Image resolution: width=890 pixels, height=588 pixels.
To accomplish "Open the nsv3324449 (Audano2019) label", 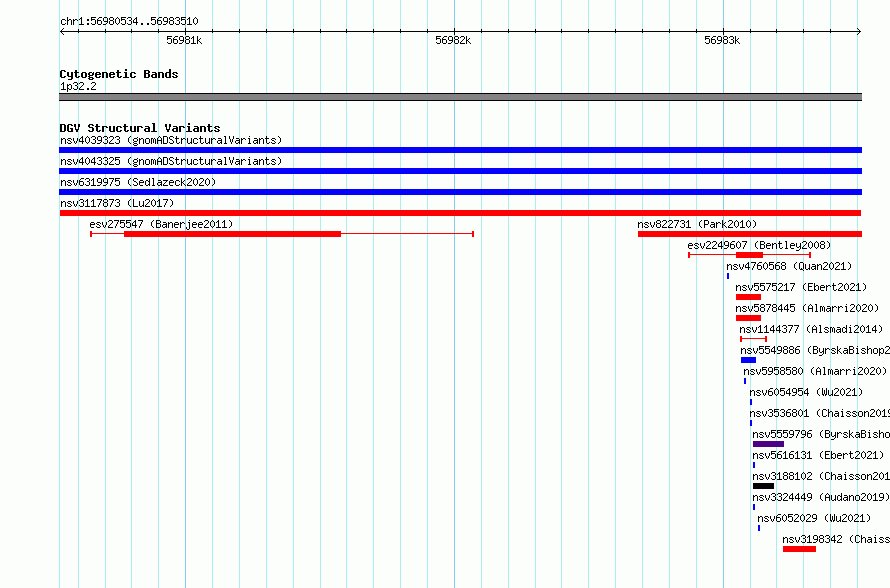I will [x=821, y=497].
